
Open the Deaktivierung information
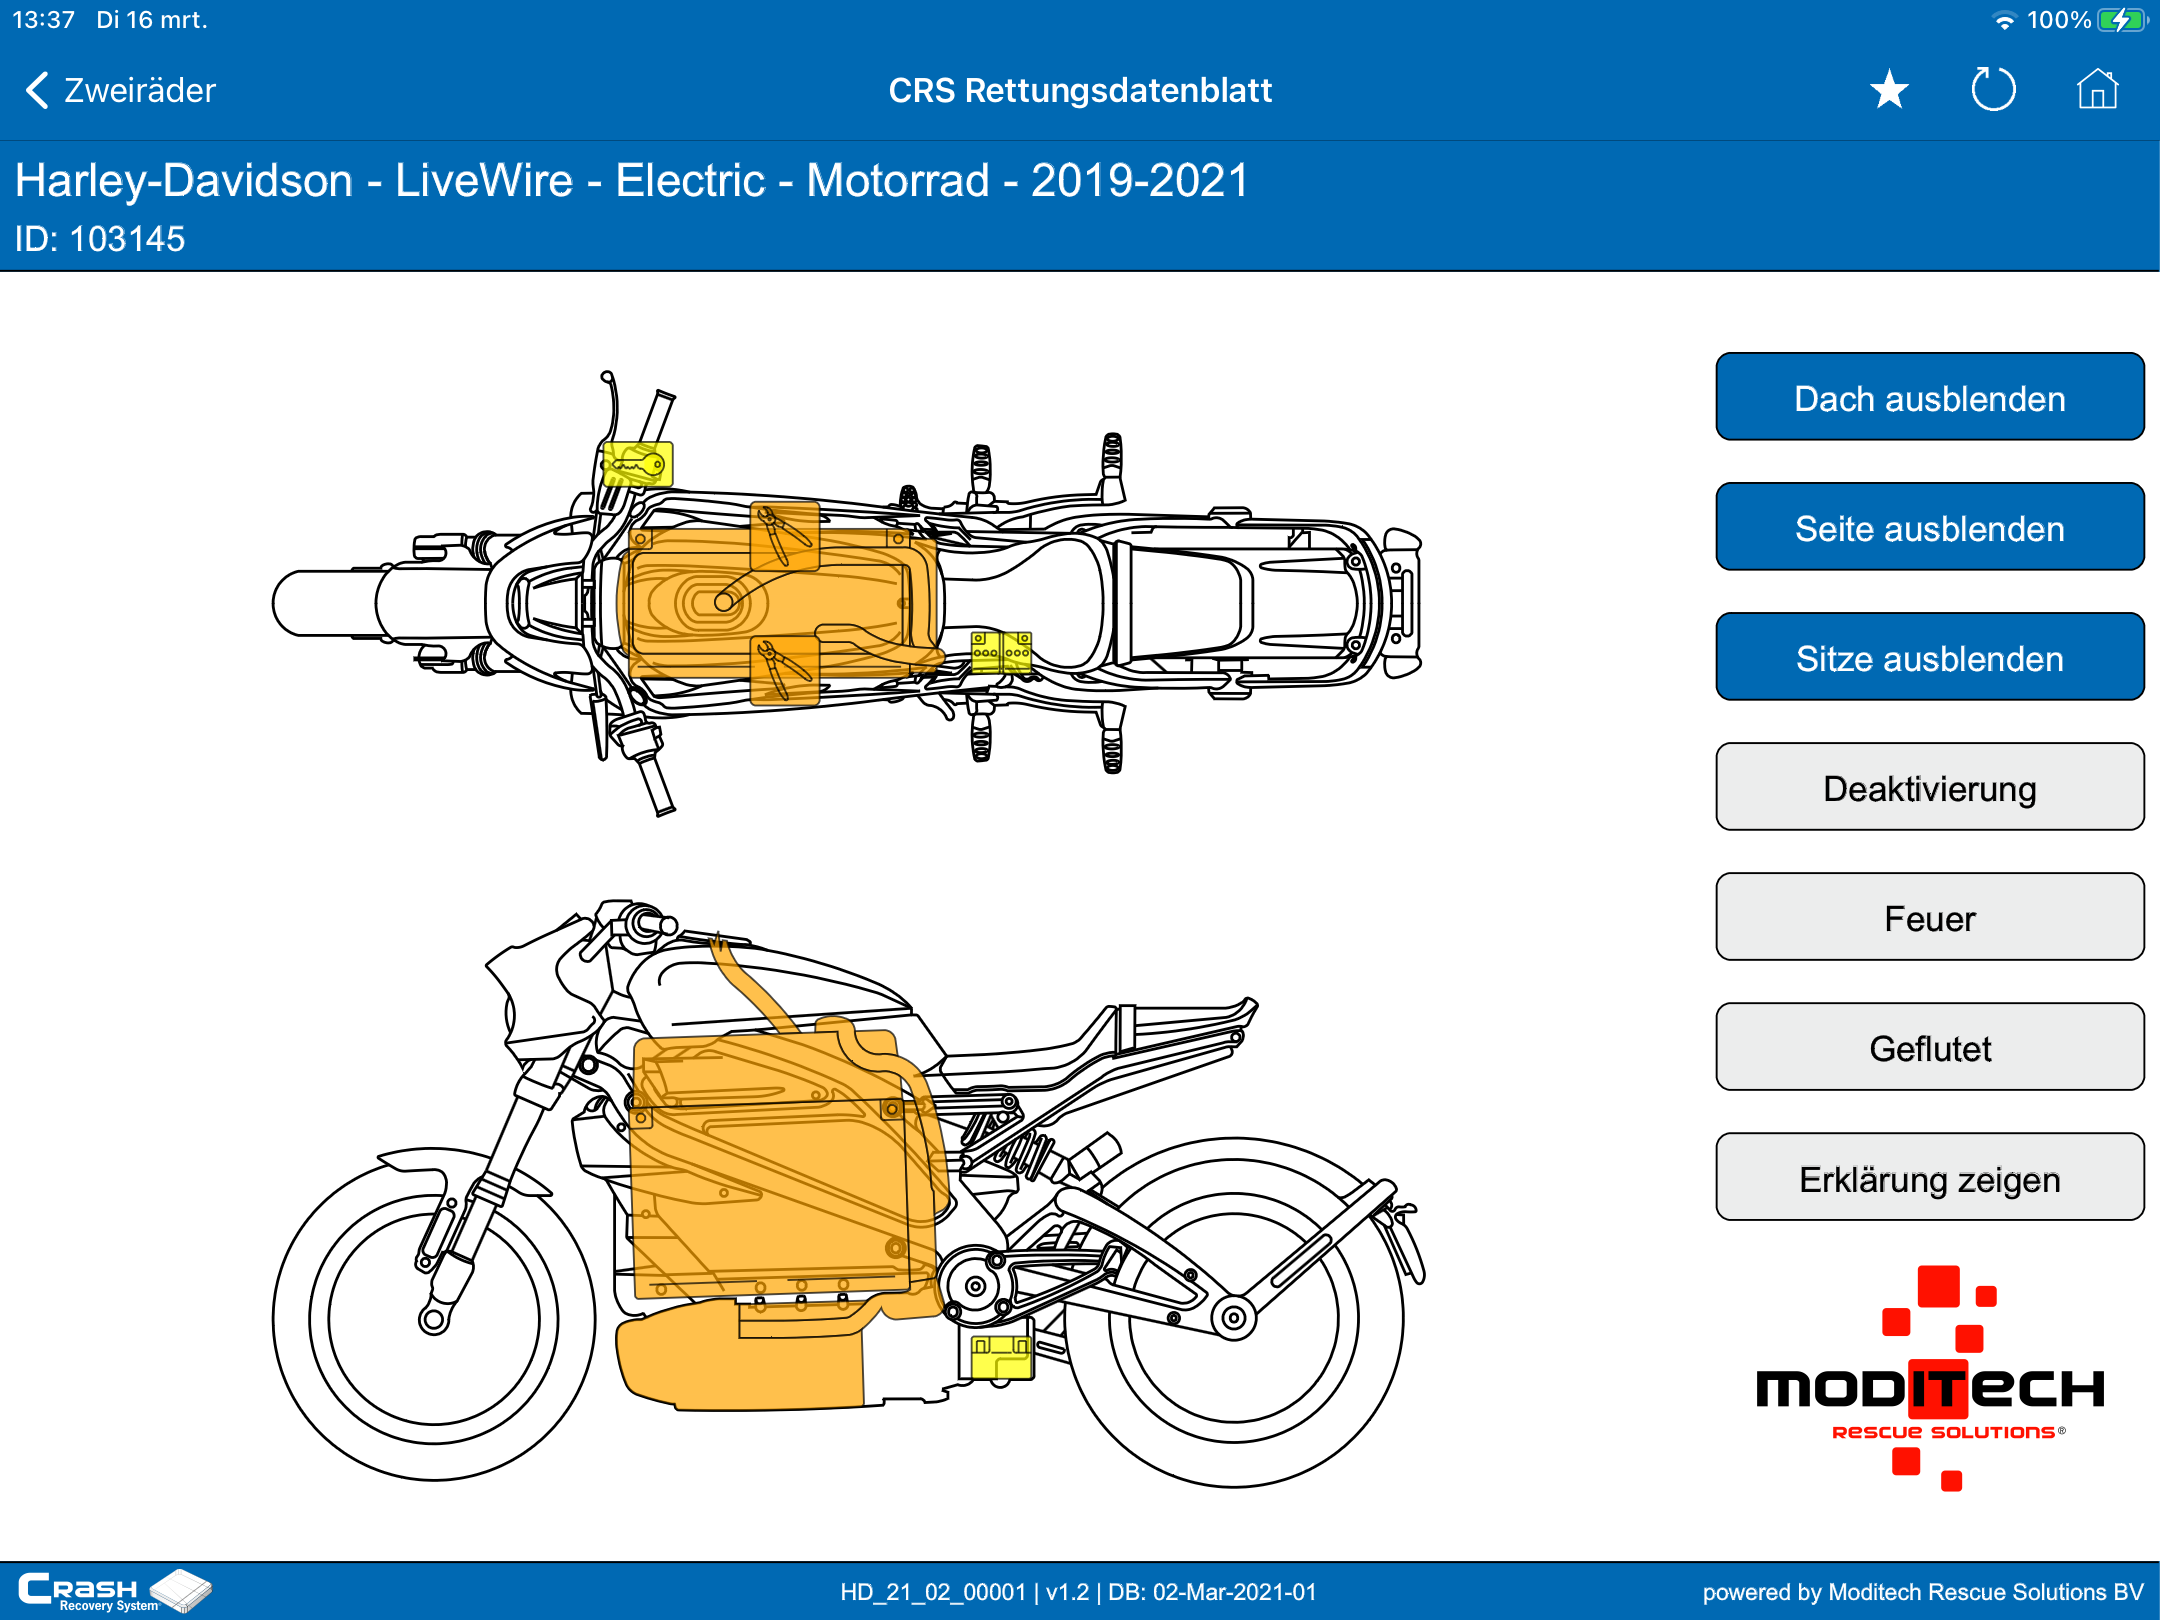tap(1929, 788)
